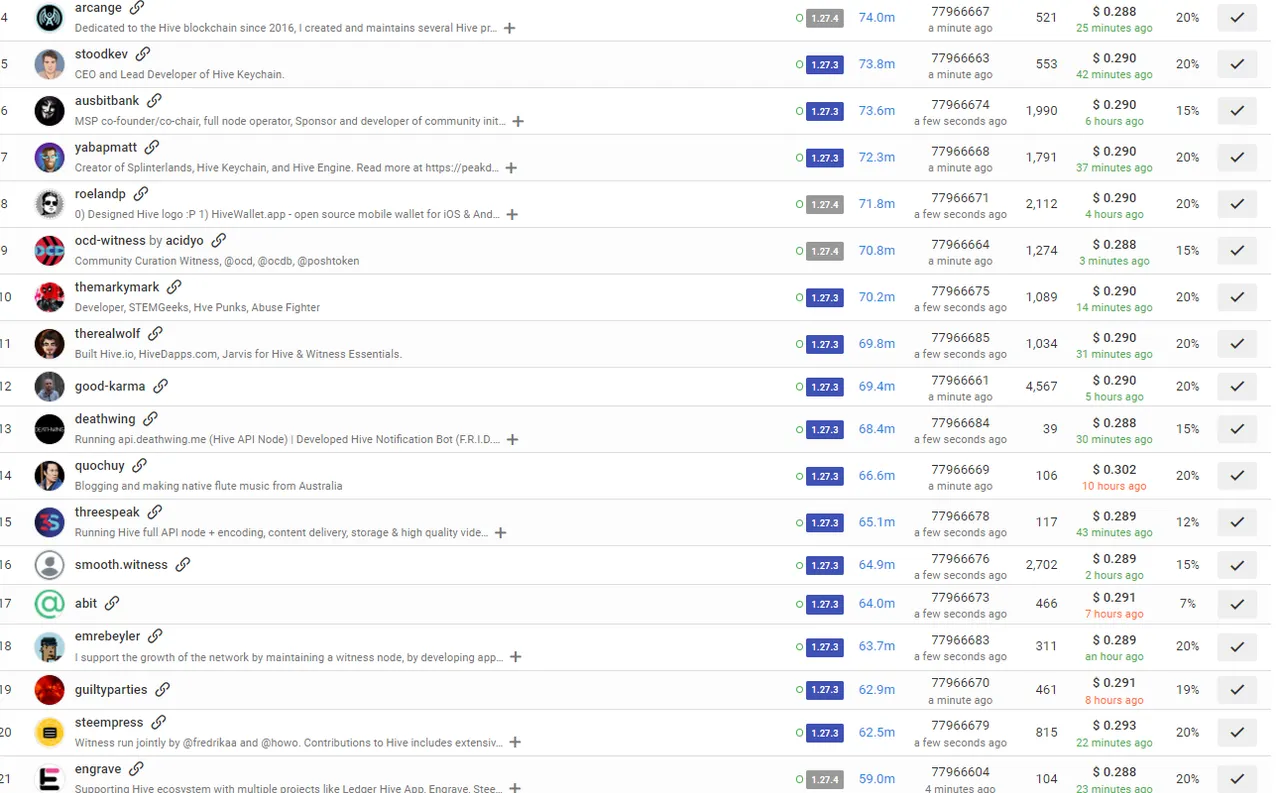
Task: Expand the ausbitbank description with plus
Action: [x=518, y=121]
